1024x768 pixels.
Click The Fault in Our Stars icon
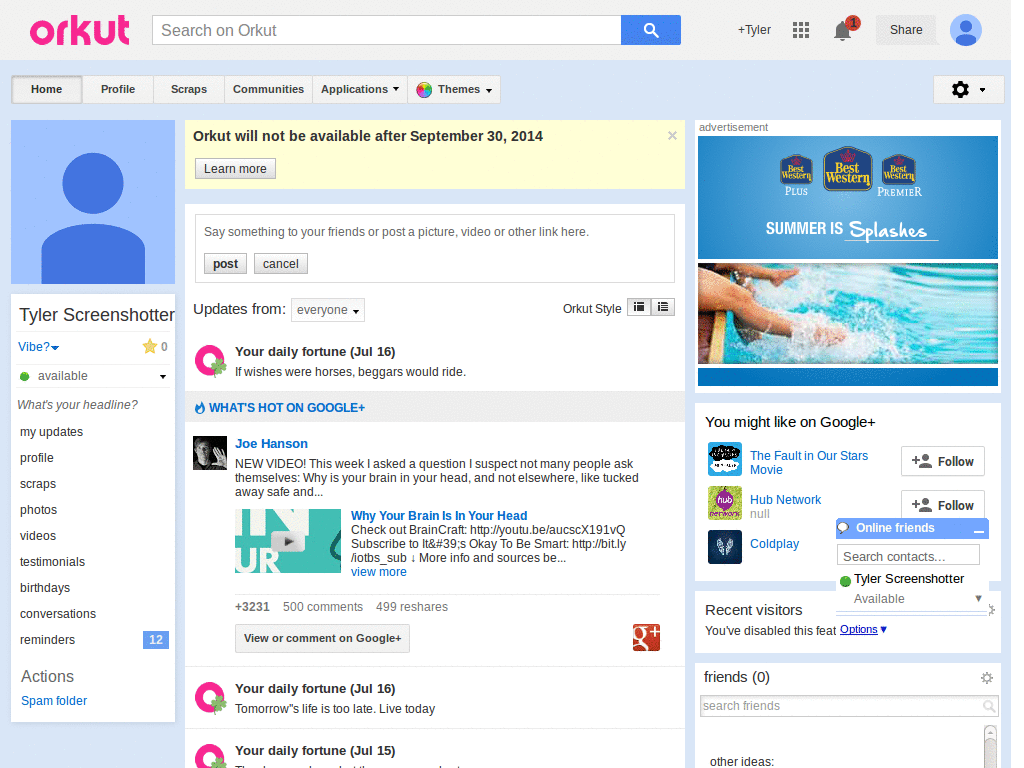click(x=725, y=459)
